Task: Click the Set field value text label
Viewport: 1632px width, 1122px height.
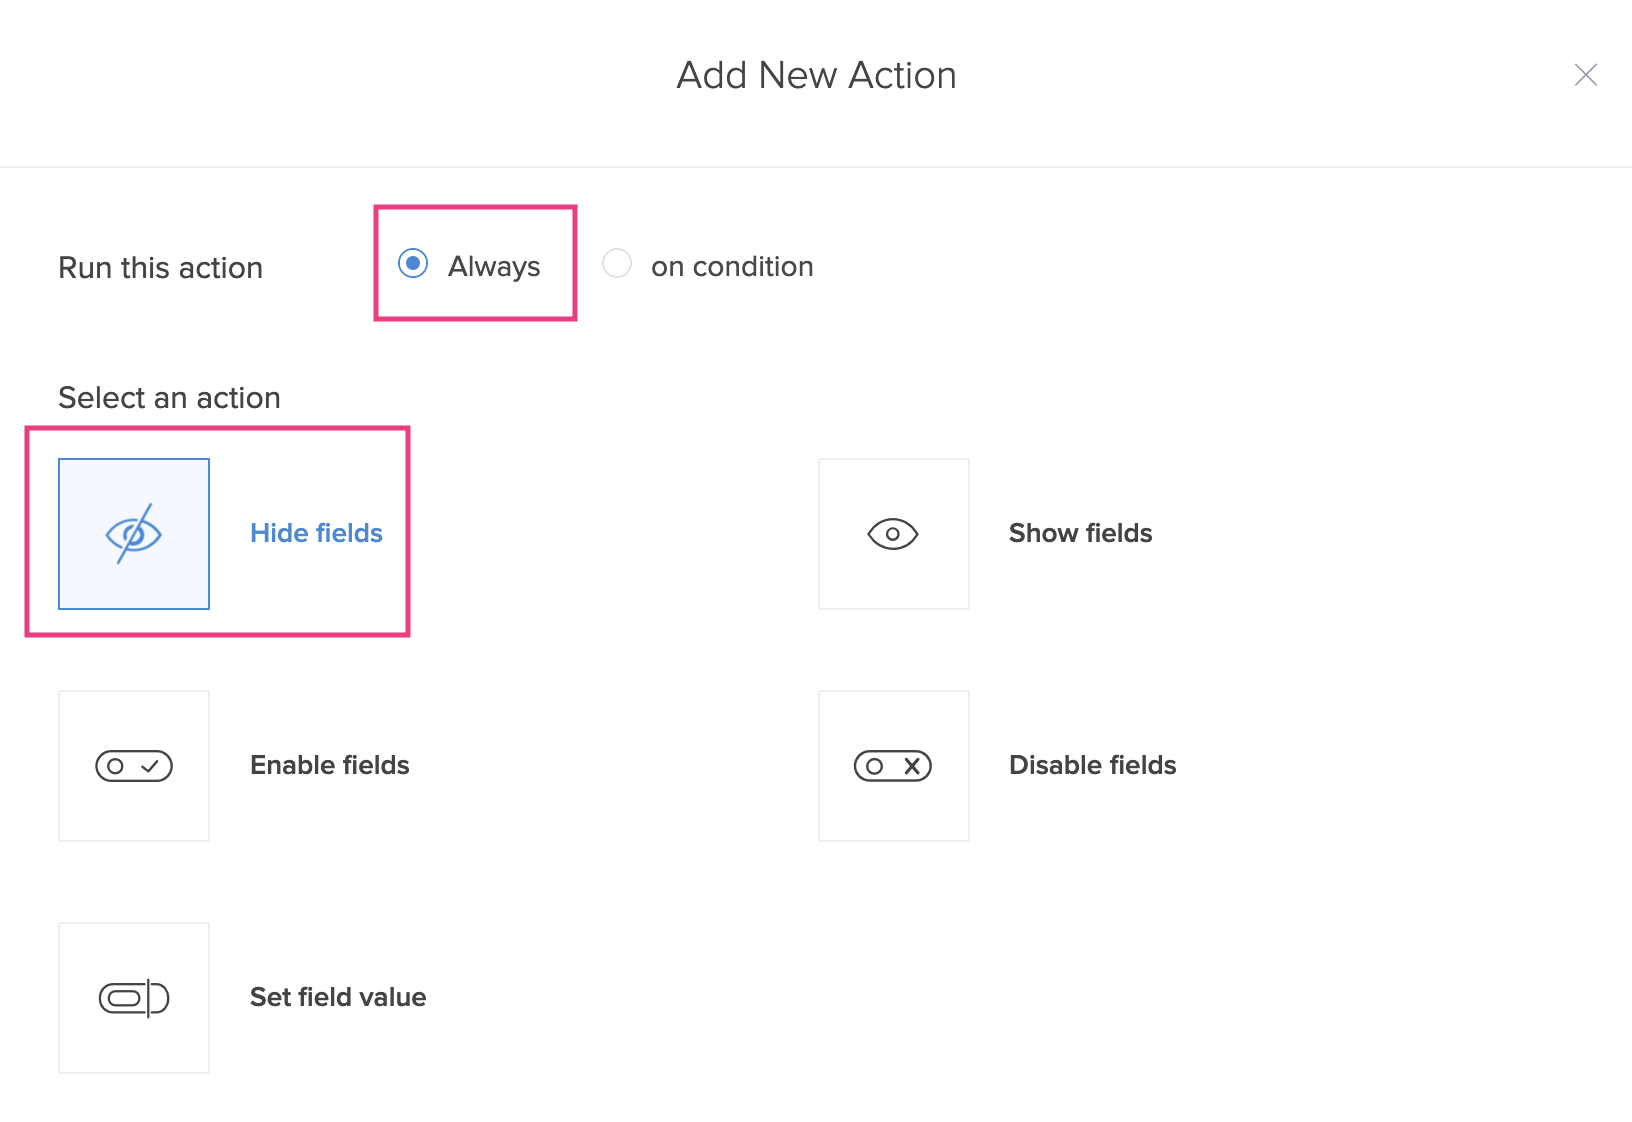Action: tap(338, 997)
